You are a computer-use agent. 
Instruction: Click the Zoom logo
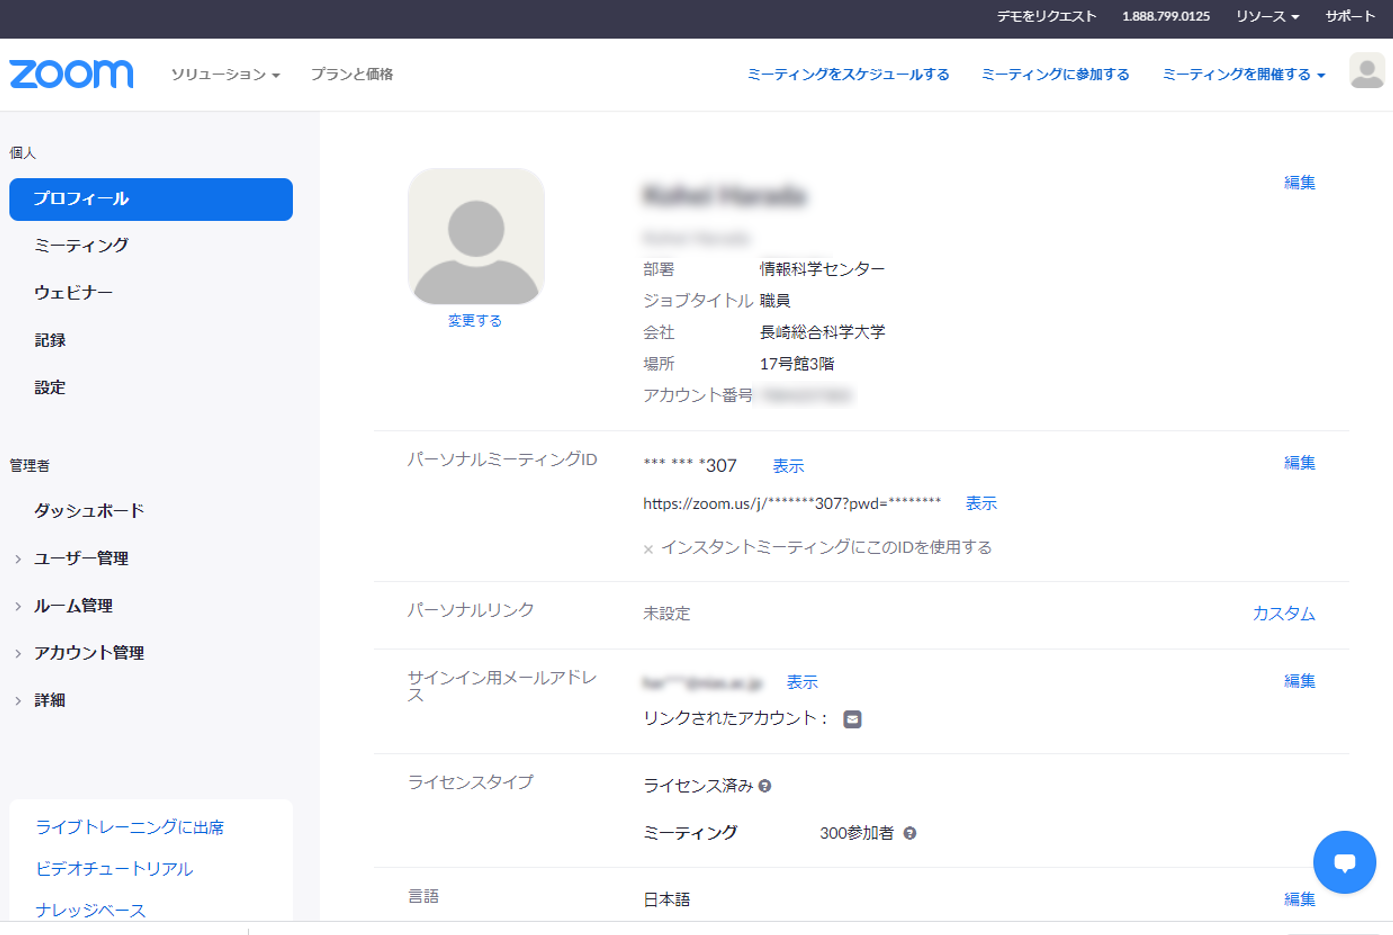click(71, 74)
